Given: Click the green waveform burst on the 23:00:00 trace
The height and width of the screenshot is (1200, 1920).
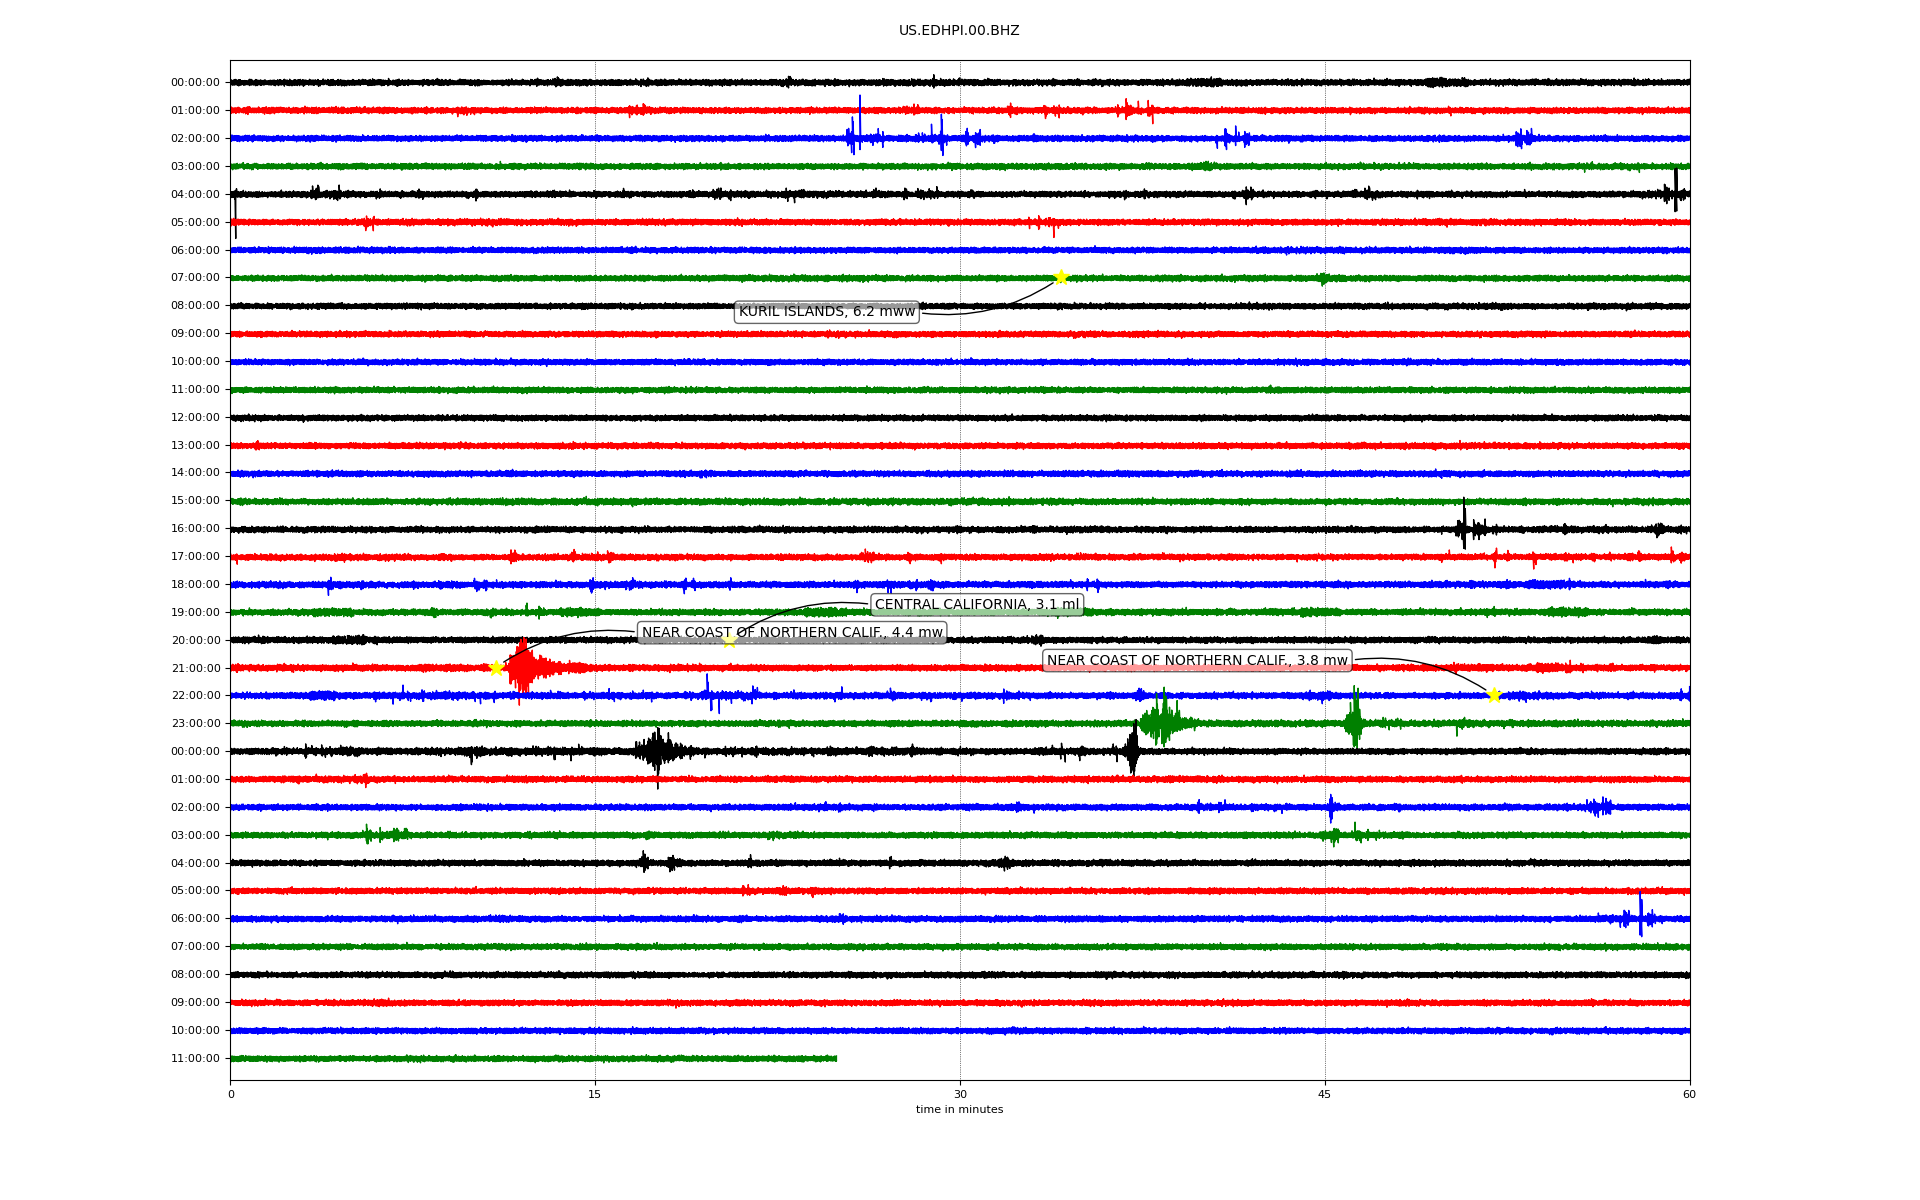Looking at the screenshot, I should (1162, 721).
